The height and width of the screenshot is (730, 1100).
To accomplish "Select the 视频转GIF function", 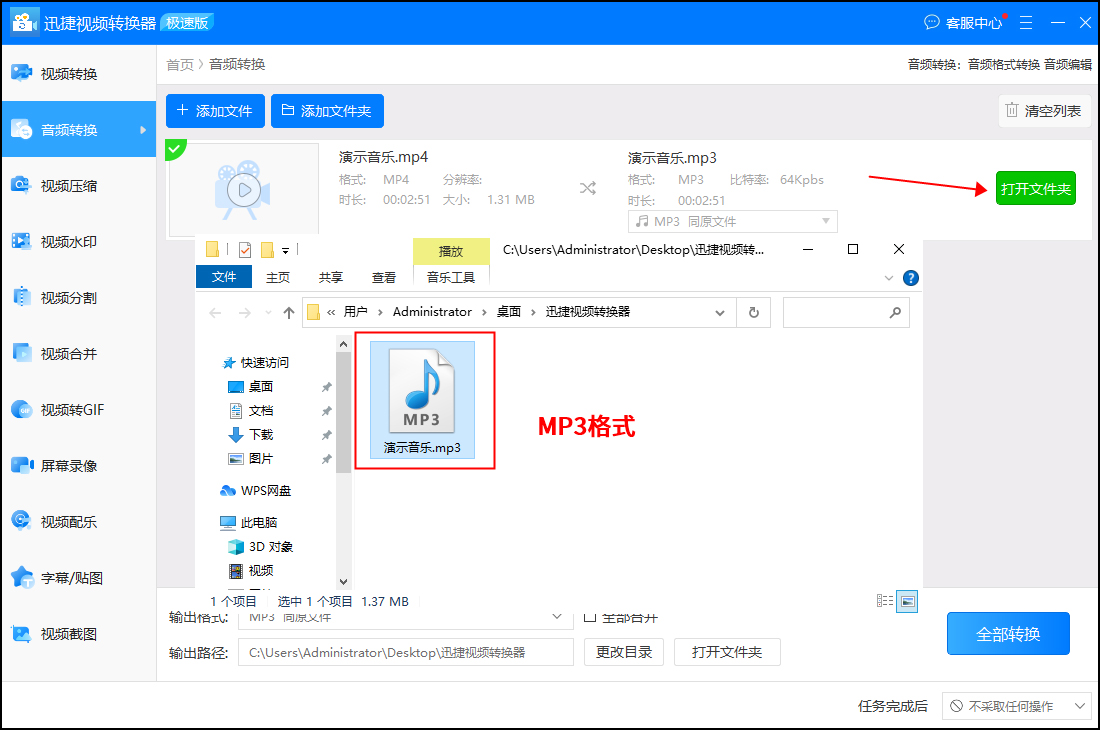I will [79, 408].
